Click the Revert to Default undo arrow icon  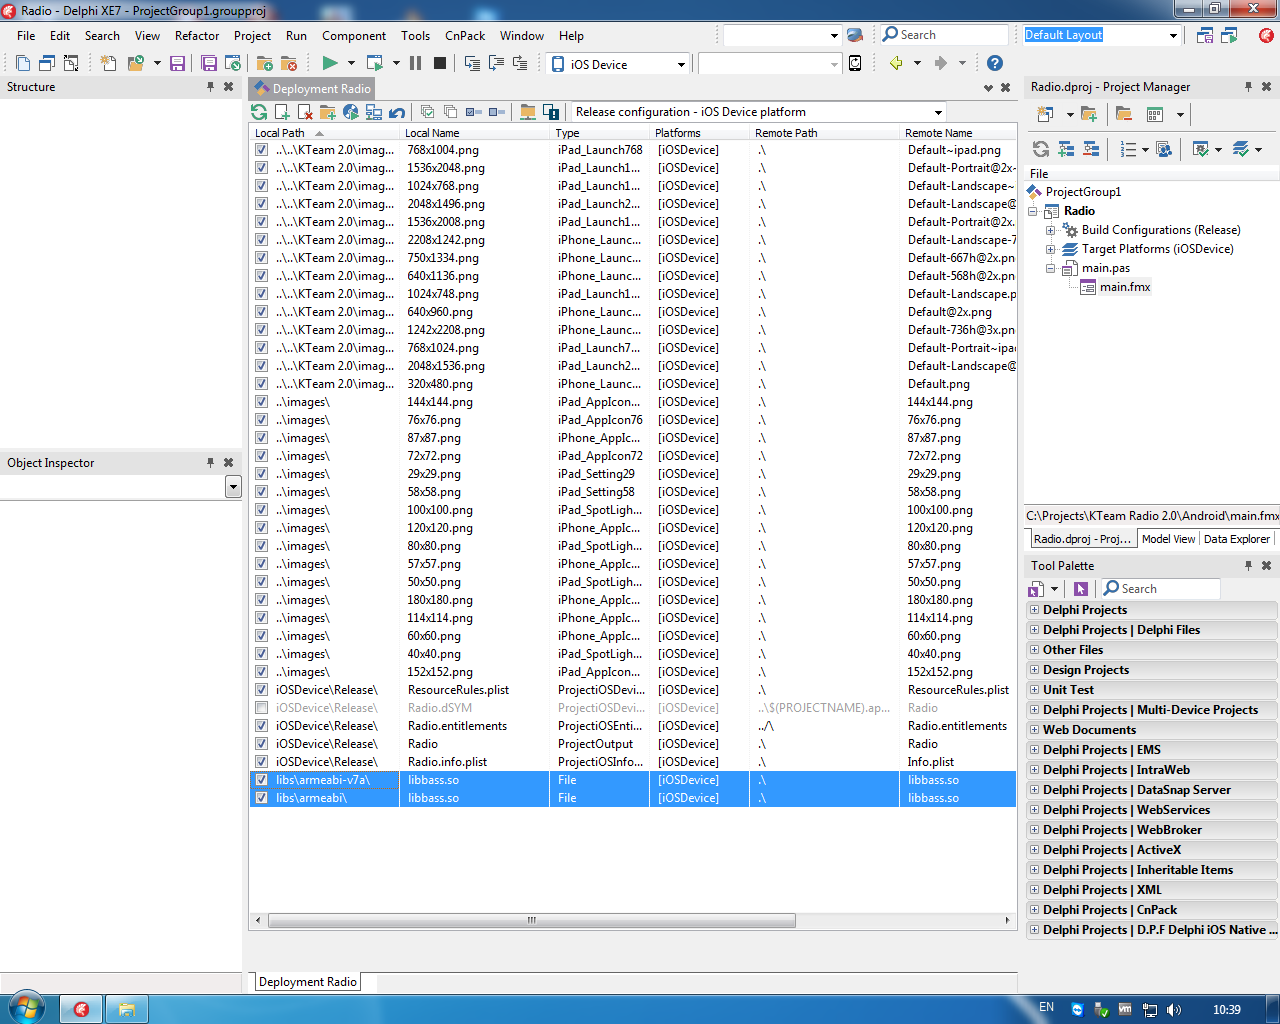[397, 112]
